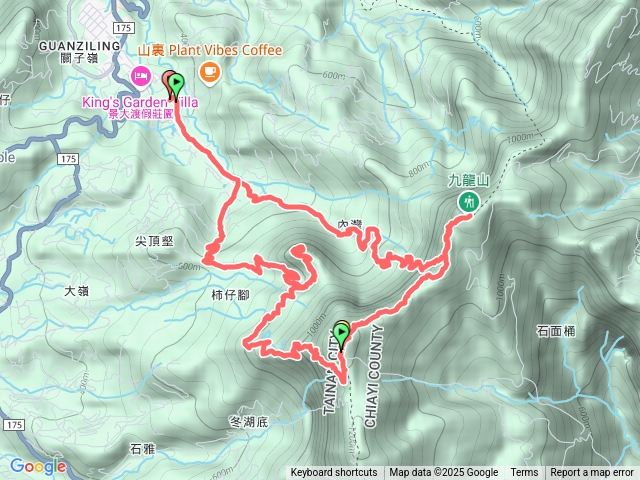This screenshot has height=480, width=640.
Task: Open the Terms link
Action: click(524, 473)
